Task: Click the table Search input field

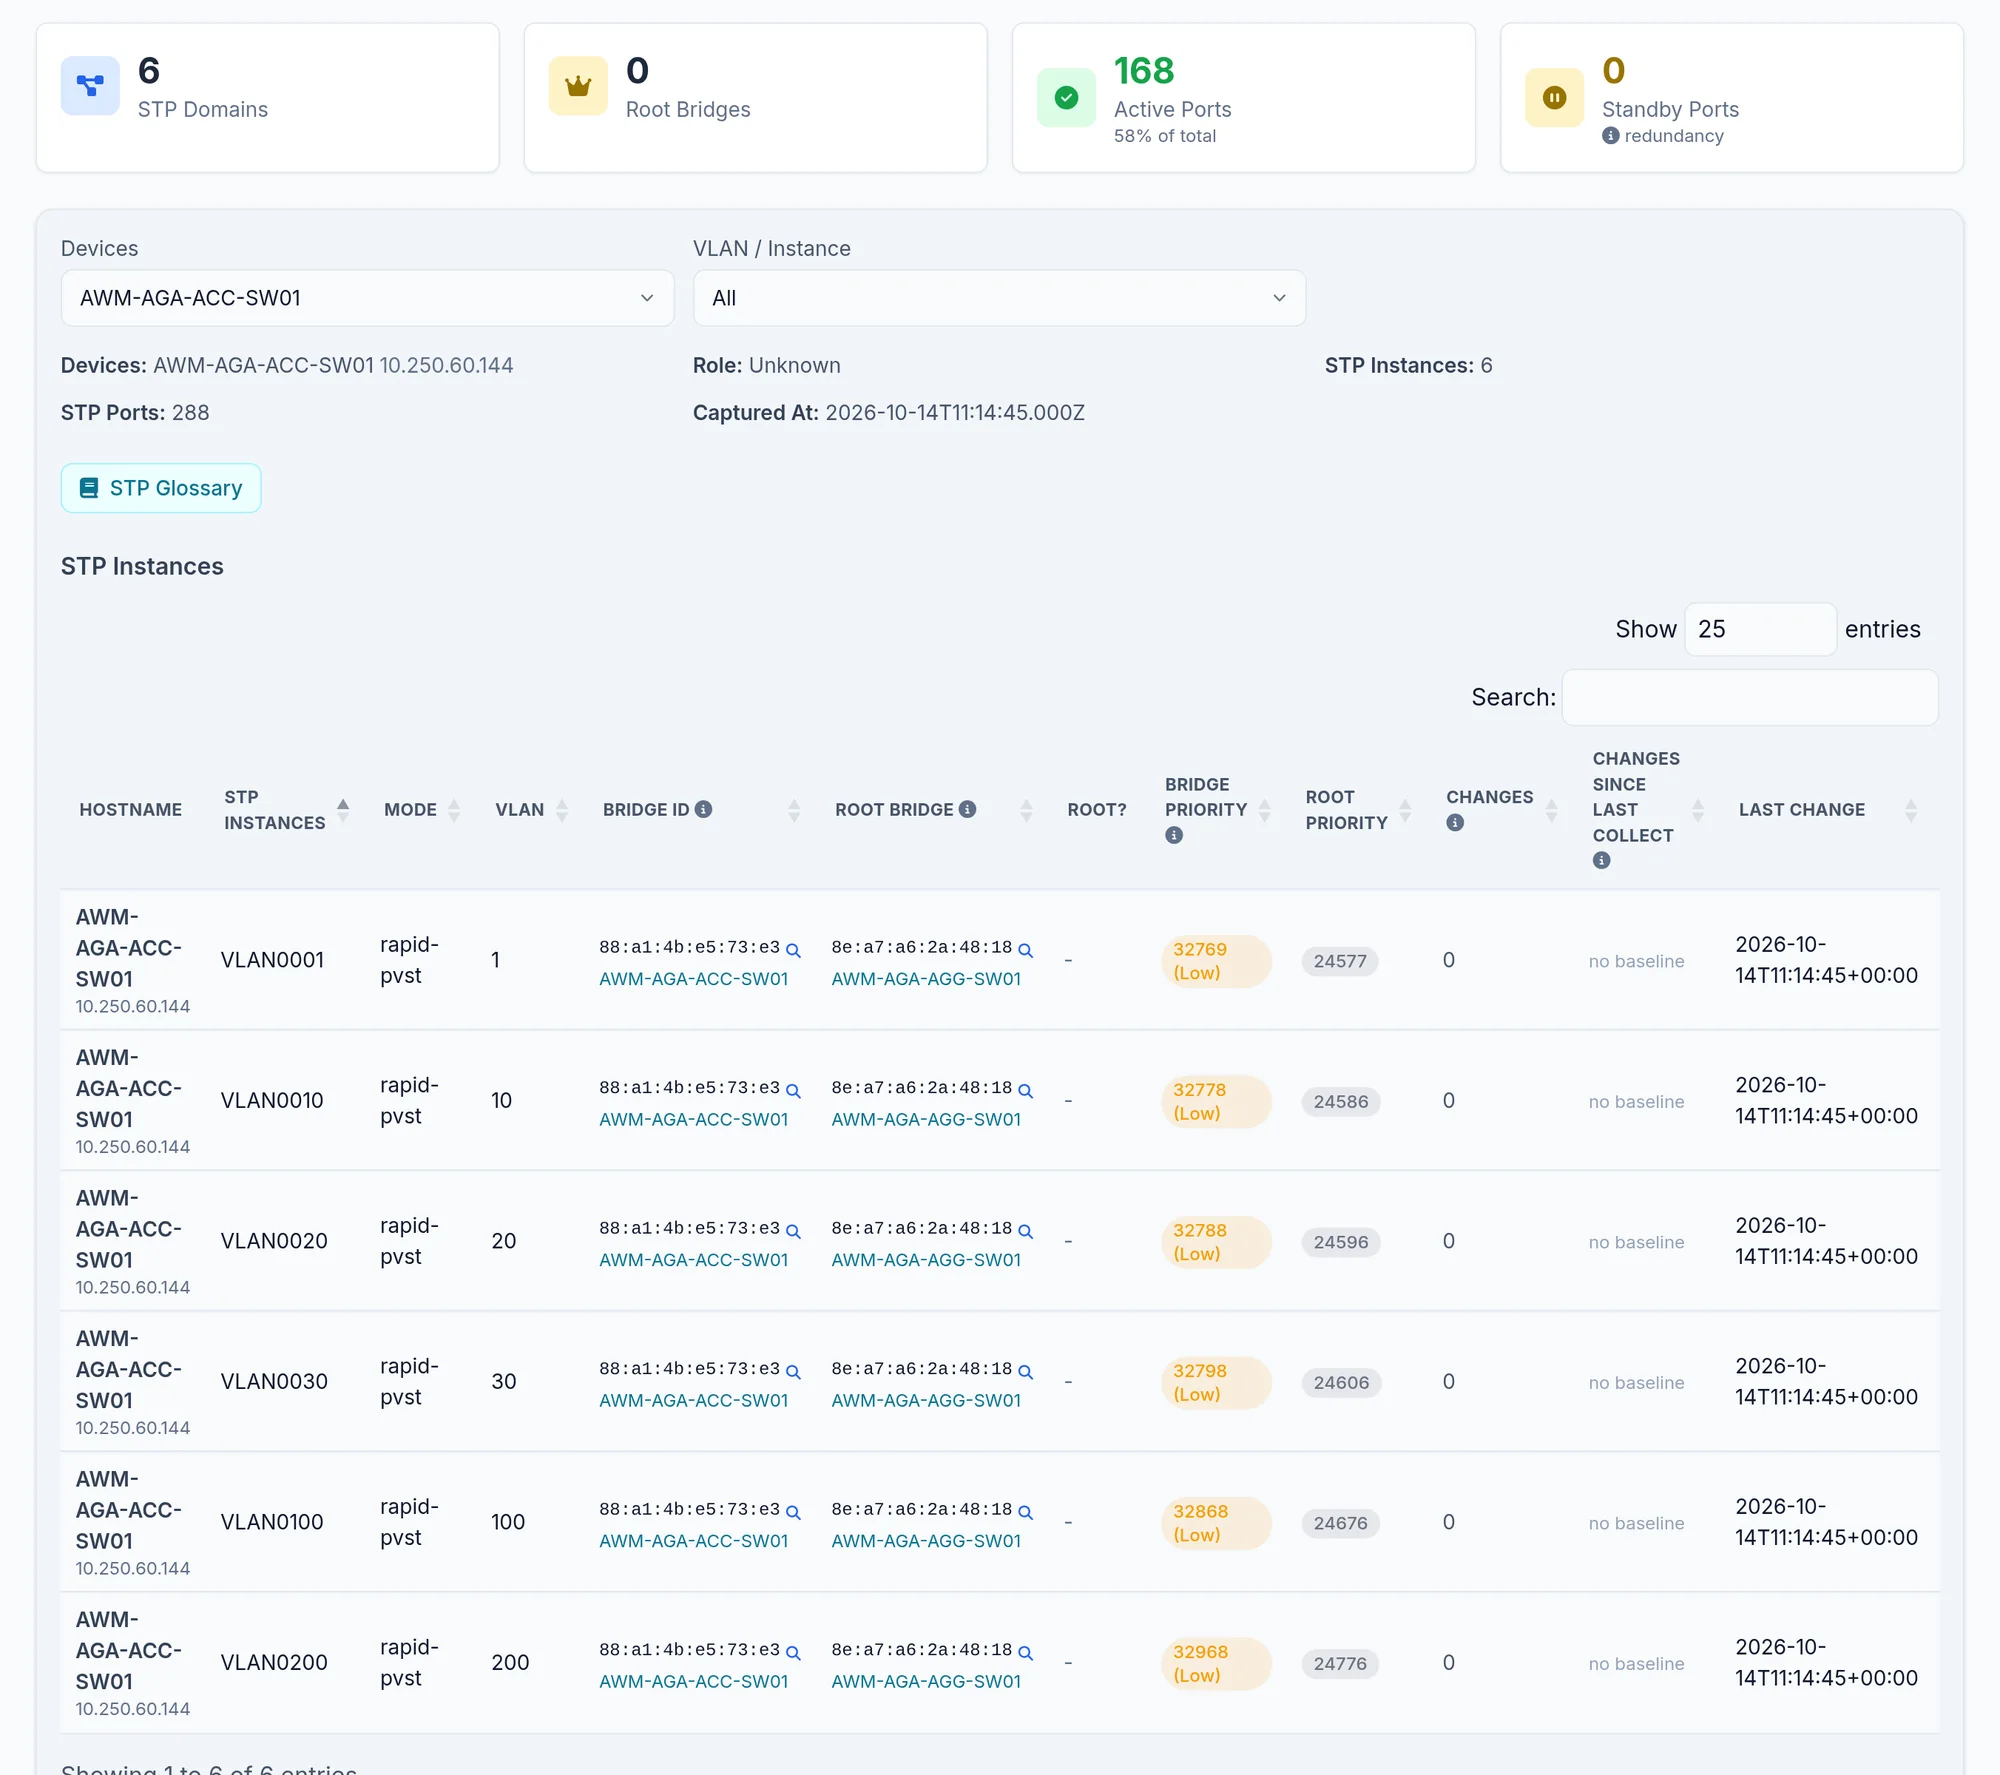Action: pos(1750,697)
